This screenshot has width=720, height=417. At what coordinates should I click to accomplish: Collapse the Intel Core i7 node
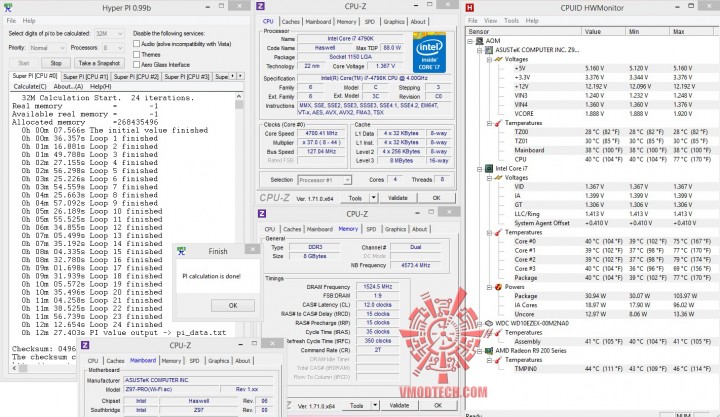pos(479,169)
